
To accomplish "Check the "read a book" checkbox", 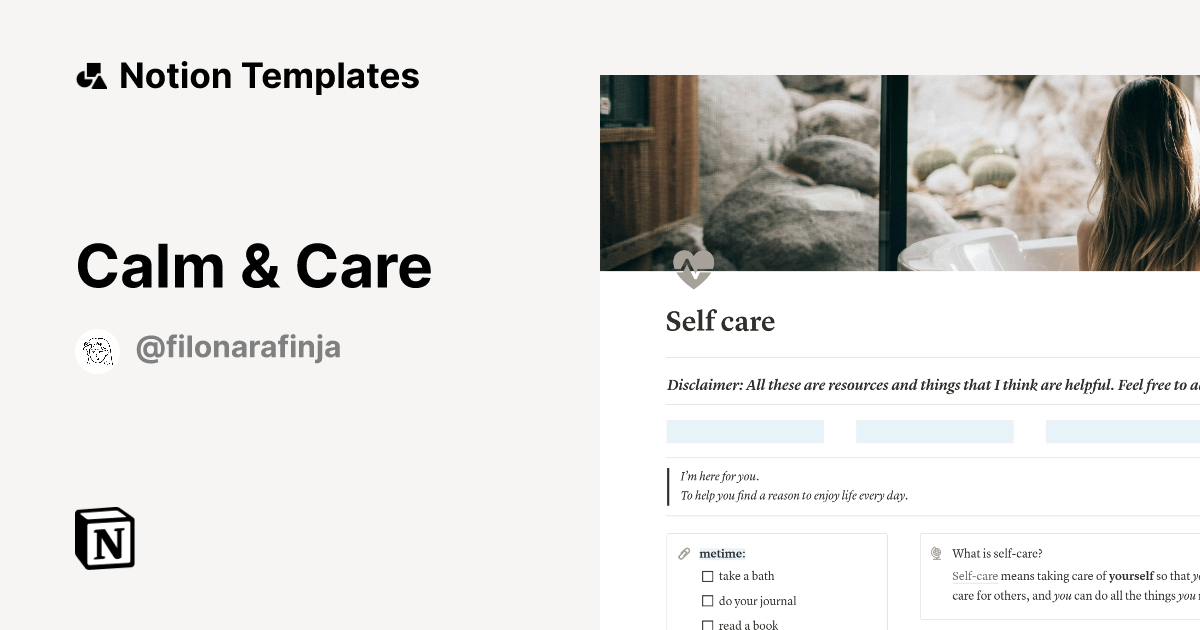I will point(708,624).
